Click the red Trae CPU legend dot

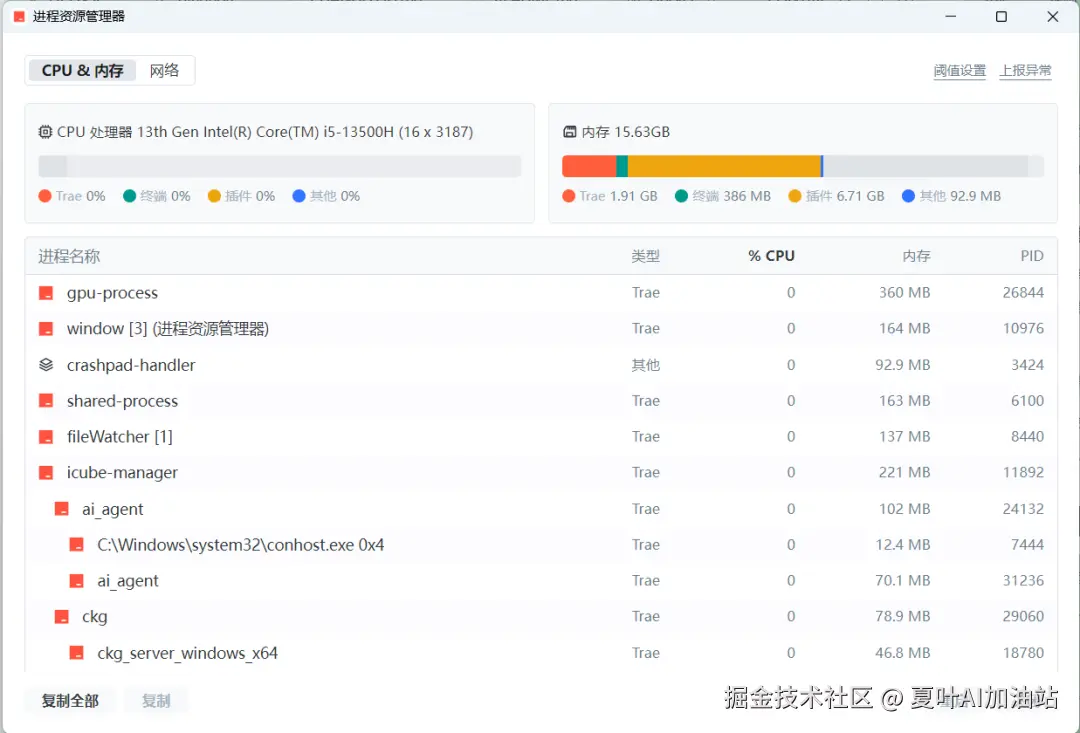pyautogui.click(x=45, y=196)
